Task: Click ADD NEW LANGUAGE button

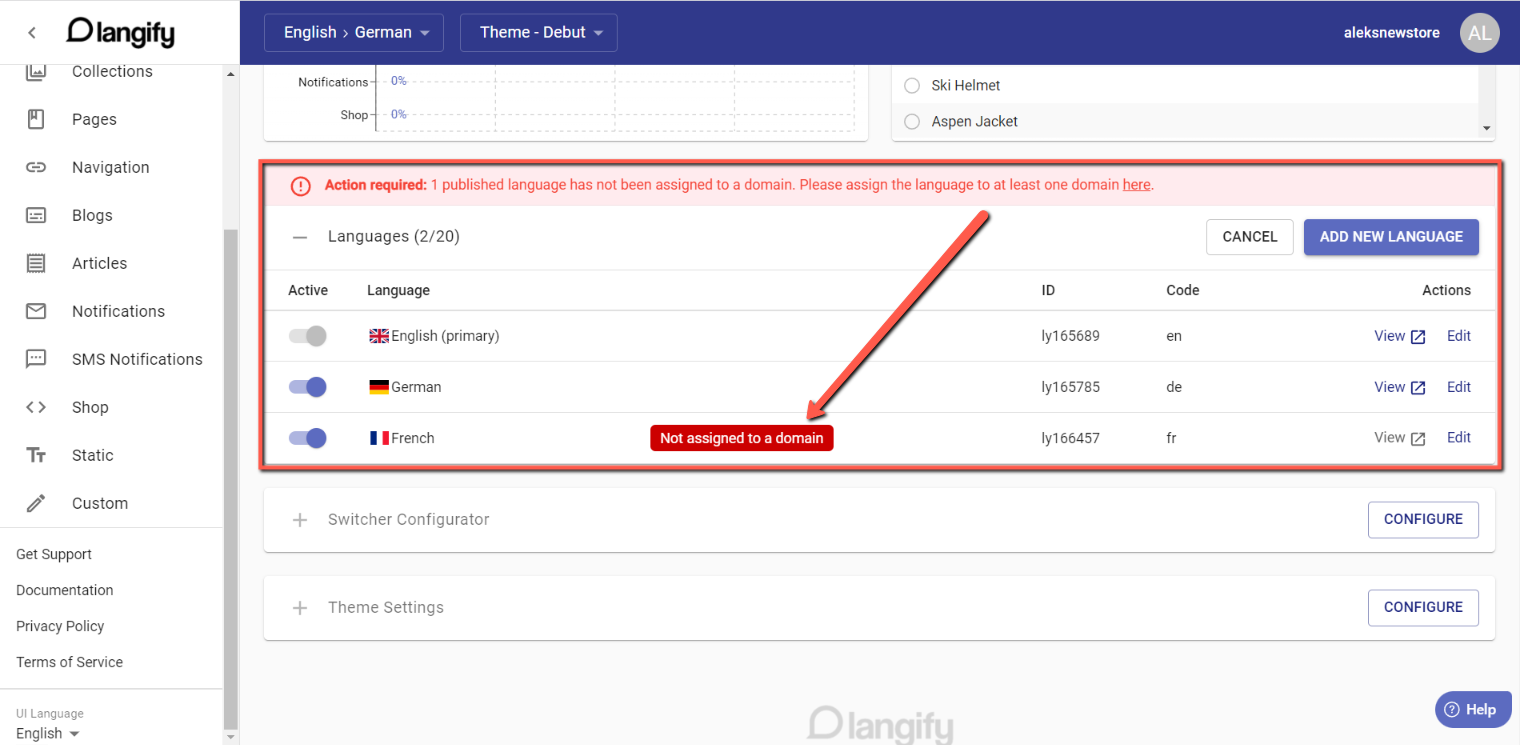Action: coord(1391,237)
